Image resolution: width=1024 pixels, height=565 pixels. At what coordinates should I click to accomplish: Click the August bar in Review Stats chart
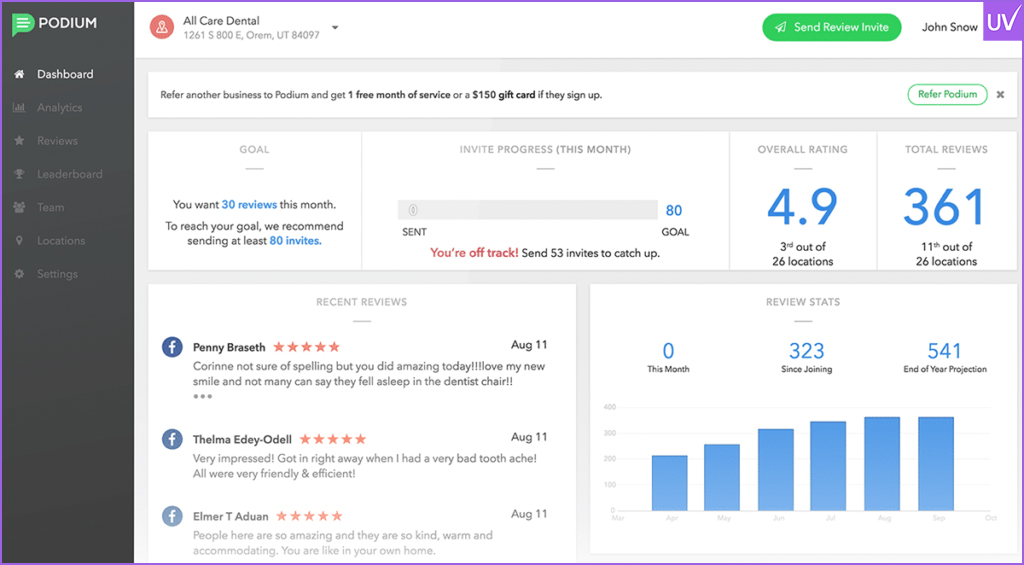[882, 464]
